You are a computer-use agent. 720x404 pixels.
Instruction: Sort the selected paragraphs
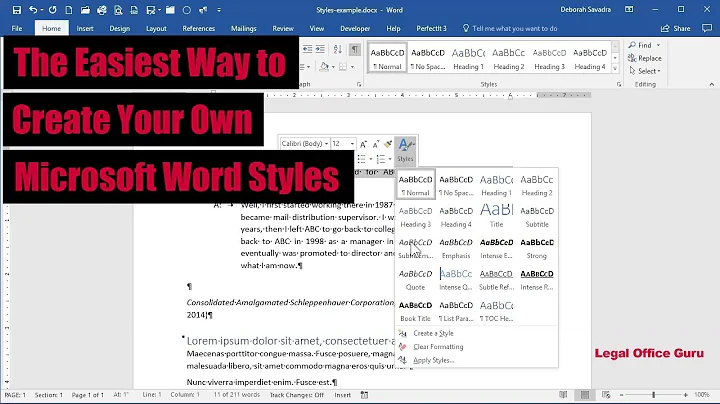[x=338, y=49]
